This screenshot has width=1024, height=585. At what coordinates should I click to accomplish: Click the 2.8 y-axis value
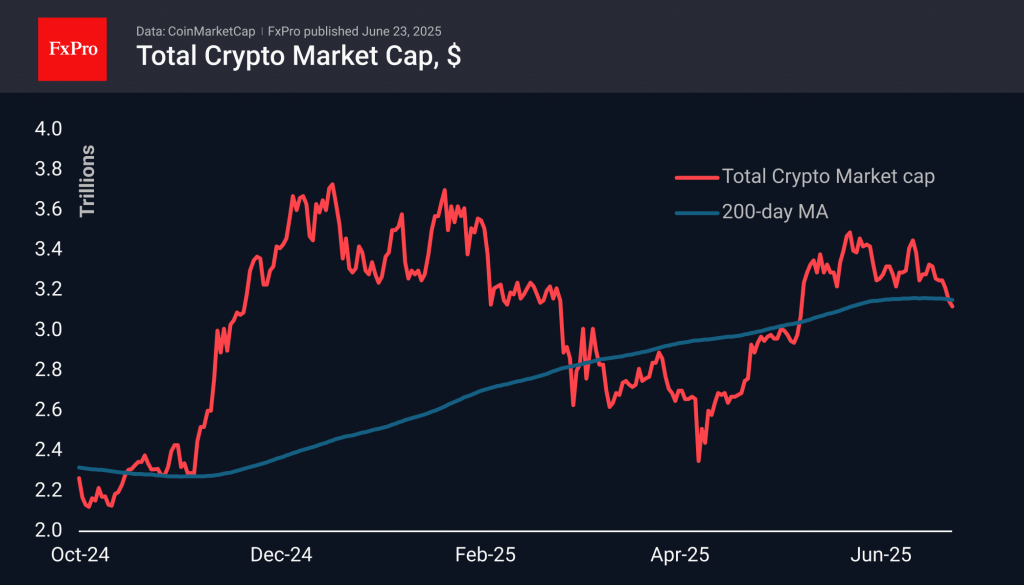(x=50, y=370)
